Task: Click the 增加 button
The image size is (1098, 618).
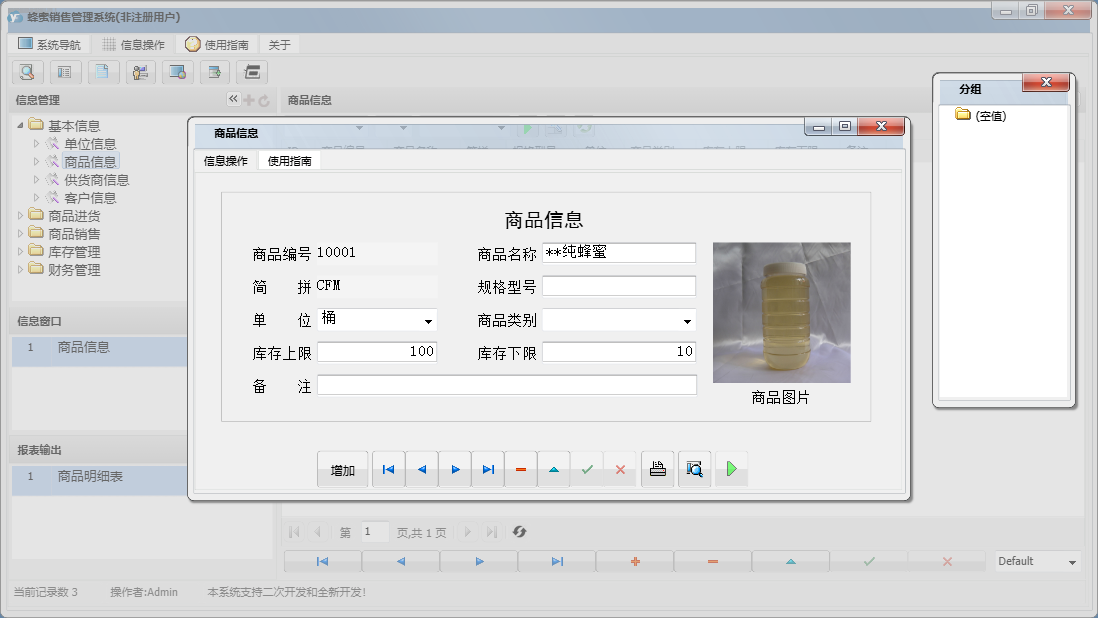Action: [342, 468]
